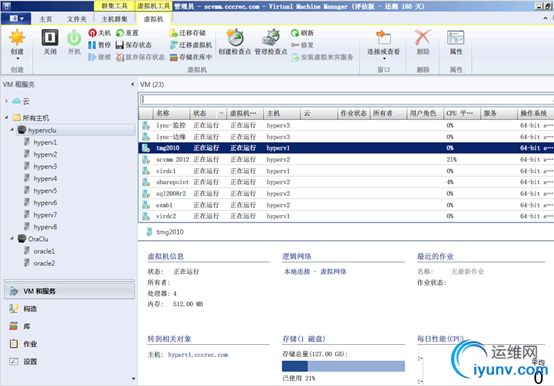Click 迁移存储 migrate storage
Viewport: 554px width, 386px height.
pyautogui.click(x=187, y=33)
